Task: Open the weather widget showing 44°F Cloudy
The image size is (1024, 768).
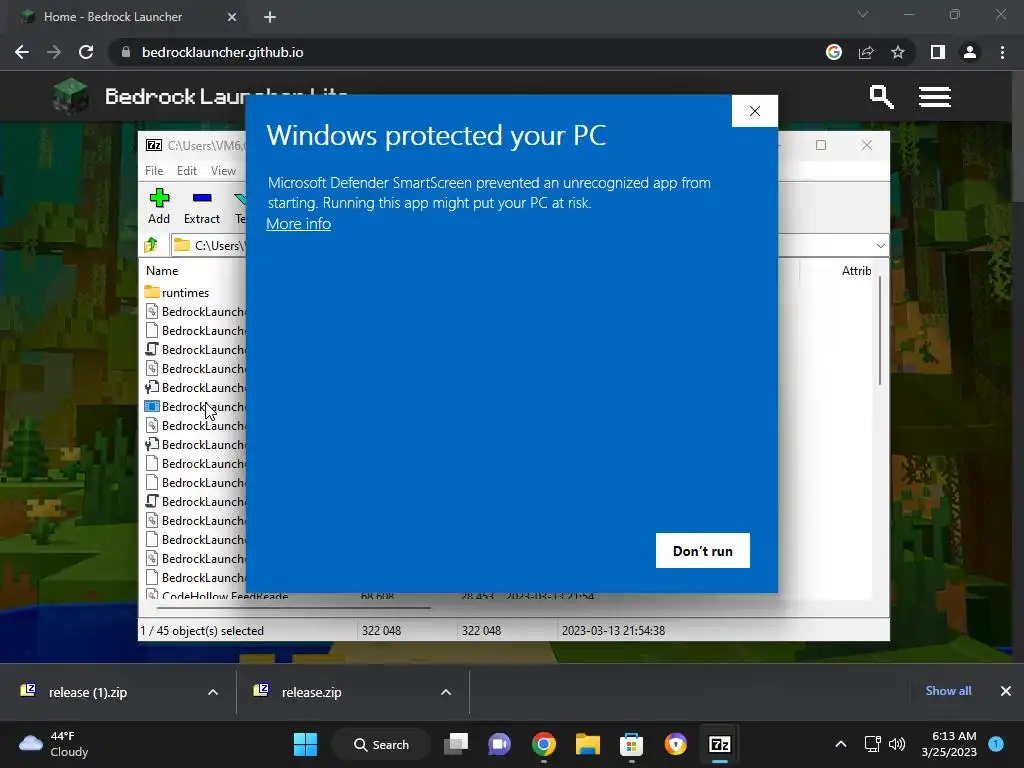Action: pyautogui.click(x=54, y=744)
